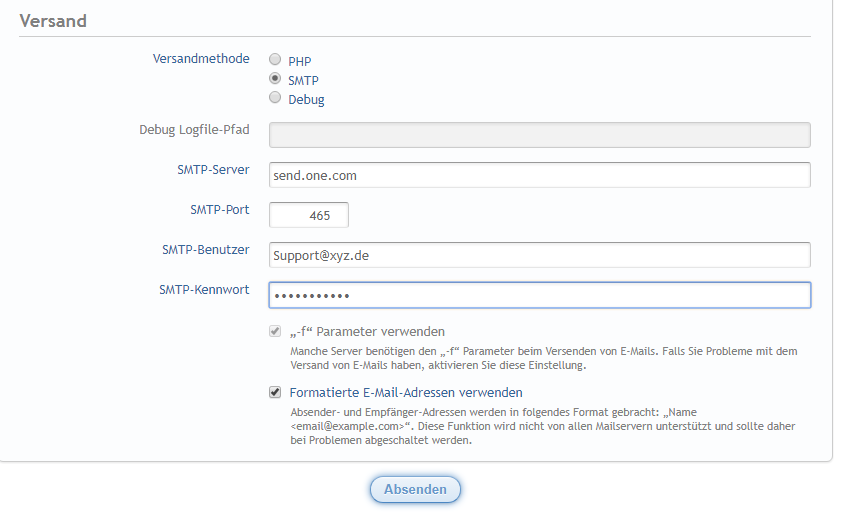Click the "-f Parameter verwenden" label text
This screenshot has width=865, height=521.
point(367,332)
